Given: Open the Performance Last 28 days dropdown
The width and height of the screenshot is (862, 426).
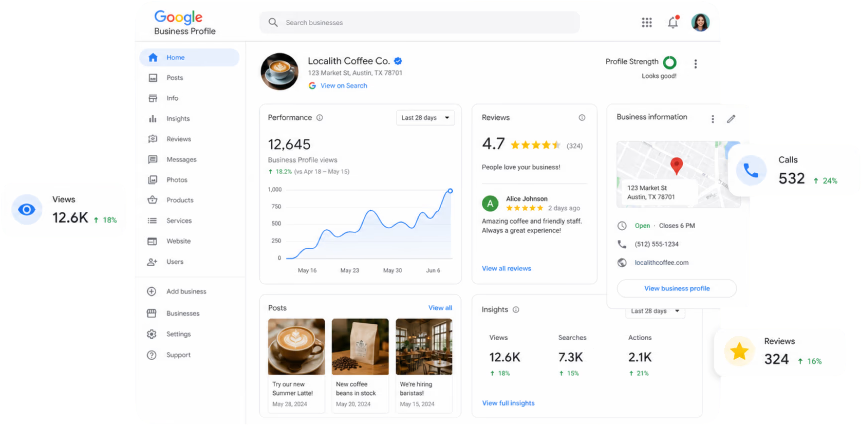Looking at the screenshot, I should pyautogui.click(x=425, y=118).
